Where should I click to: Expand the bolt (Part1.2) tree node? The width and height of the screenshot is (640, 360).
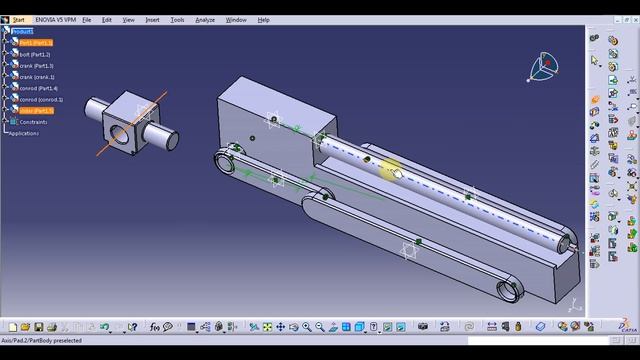tap(5, 53)
